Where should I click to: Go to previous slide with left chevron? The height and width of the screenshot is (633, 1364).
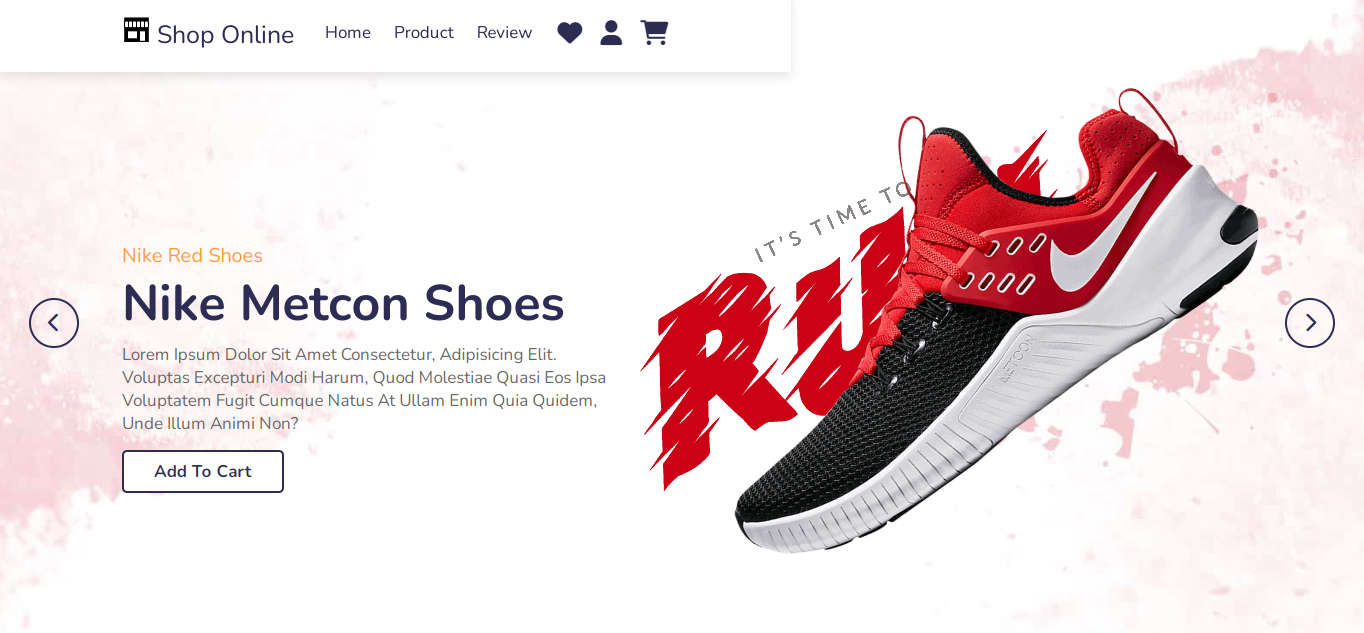point(54,323)
